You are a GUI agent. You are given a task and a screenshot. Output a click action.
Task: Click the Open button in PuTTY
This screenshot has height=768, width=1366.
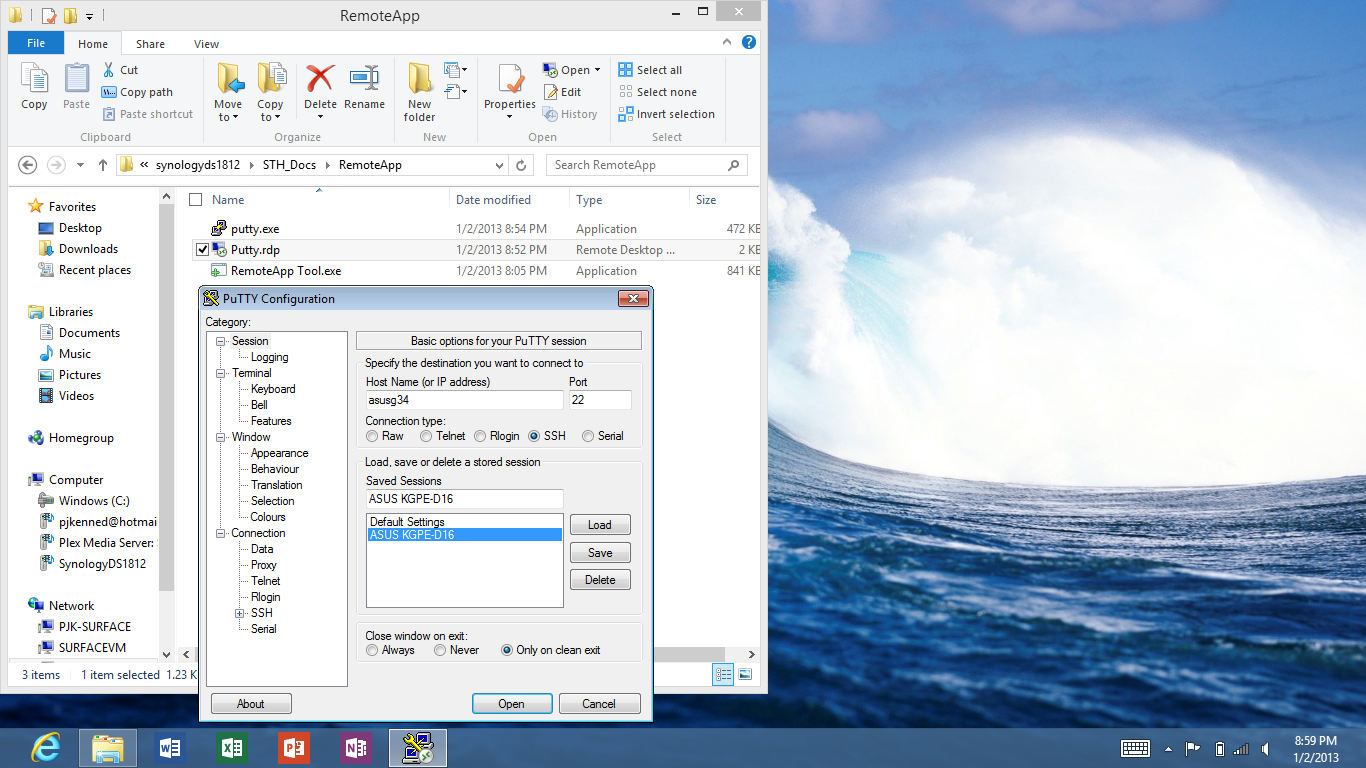point(511,704)
